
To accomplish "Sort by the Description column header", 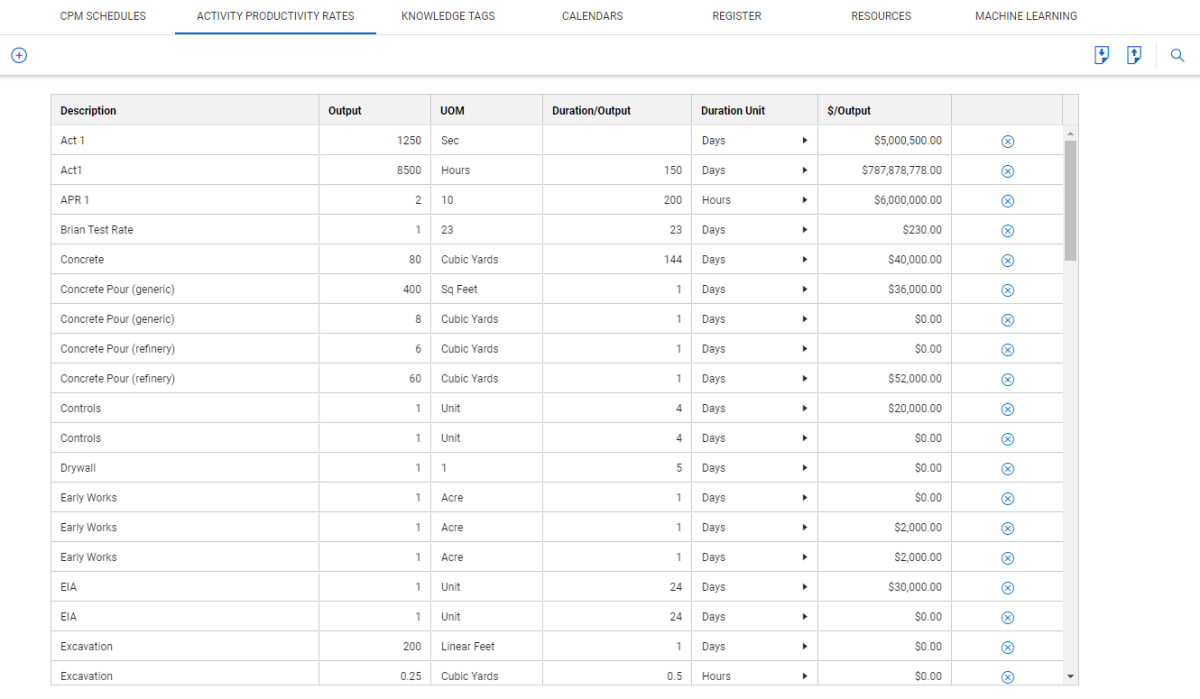I will click(x=88, y=111).
